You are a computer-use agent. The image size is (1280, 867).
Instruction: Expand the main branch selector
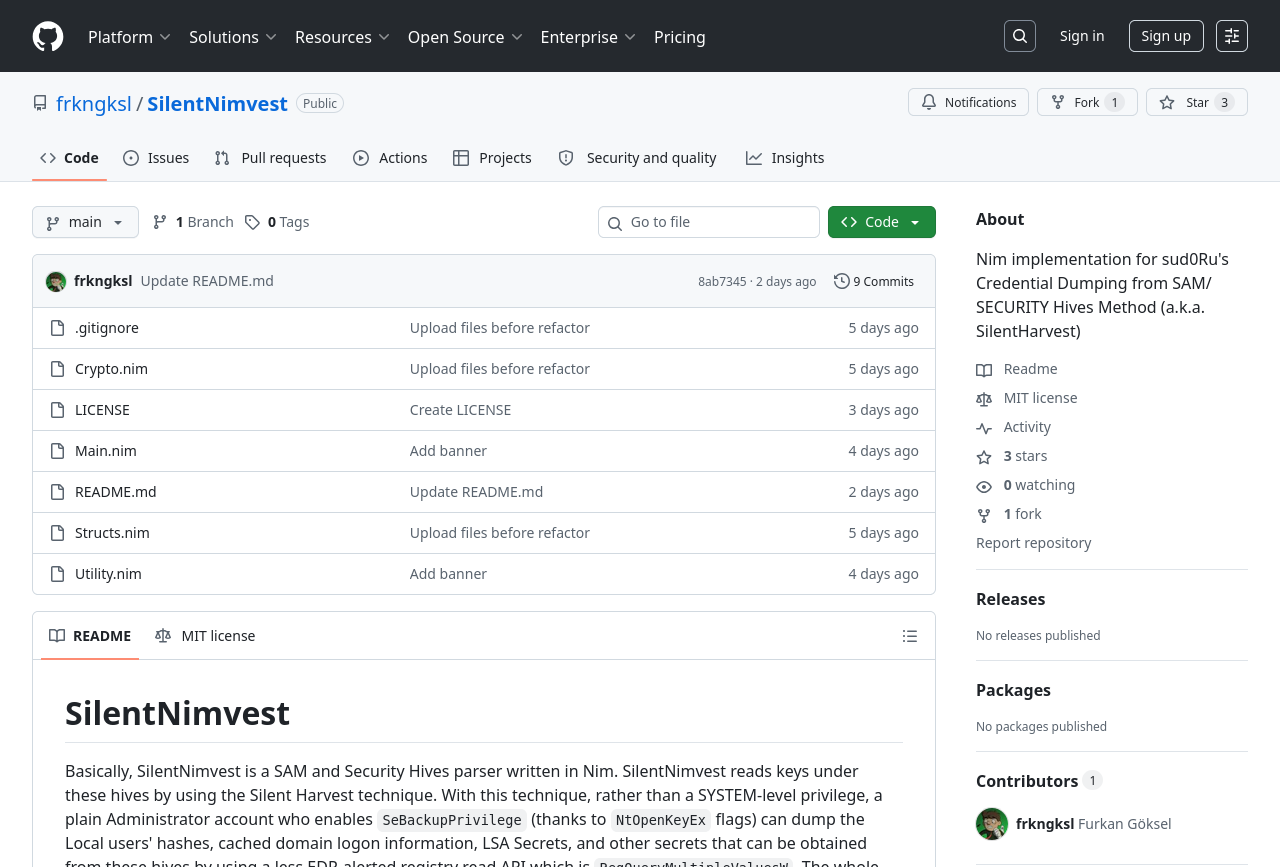pyautogui.click(x=85, y=222)
